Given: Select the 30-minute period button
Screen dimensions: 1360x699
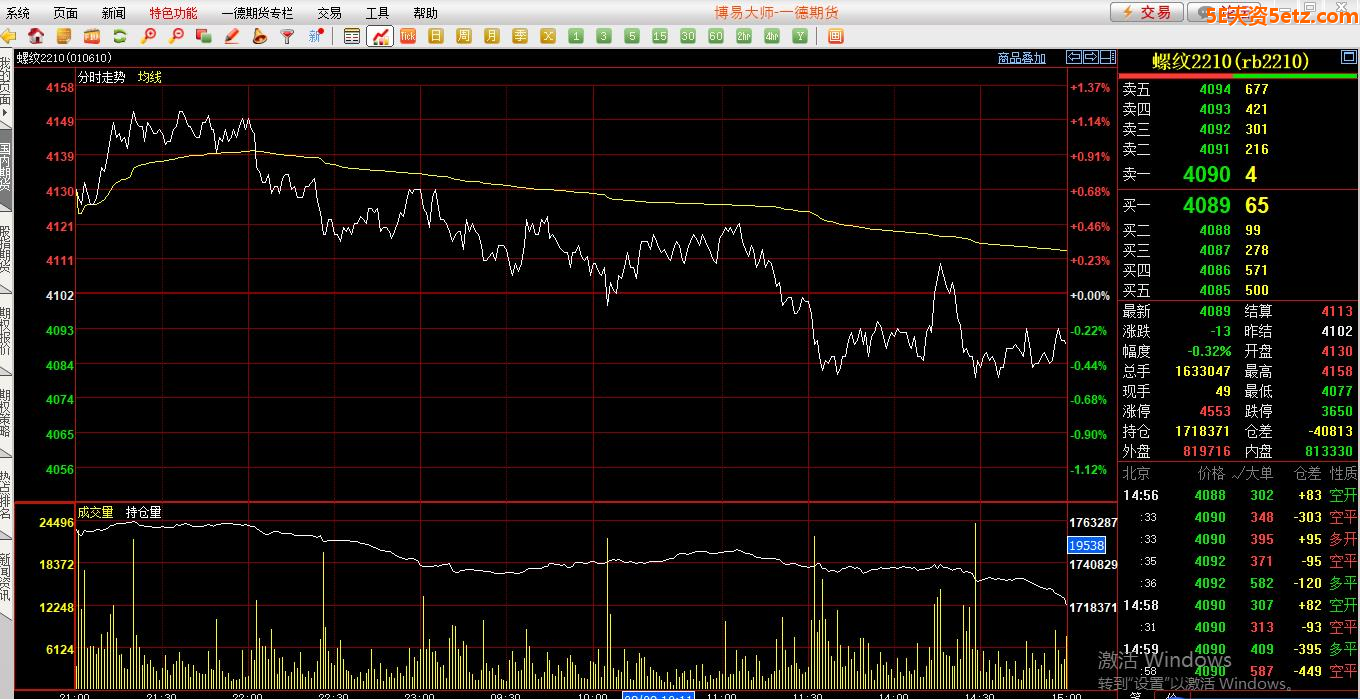Looking at the screenshot, I should 688,36.
